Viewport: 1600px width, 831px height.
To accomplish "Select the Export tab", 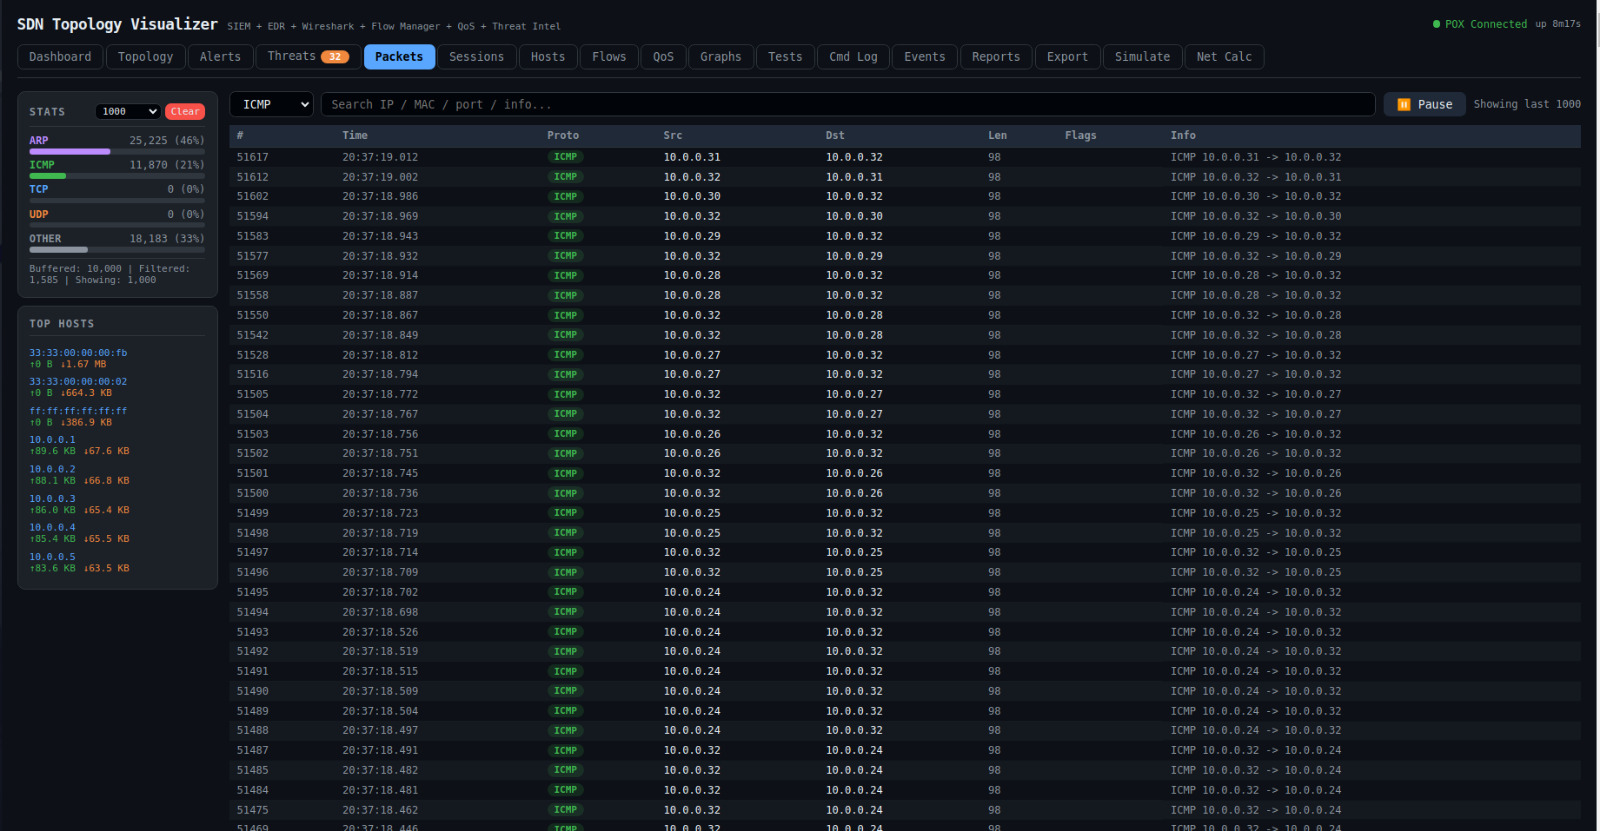I will (x=1067, y=57).
